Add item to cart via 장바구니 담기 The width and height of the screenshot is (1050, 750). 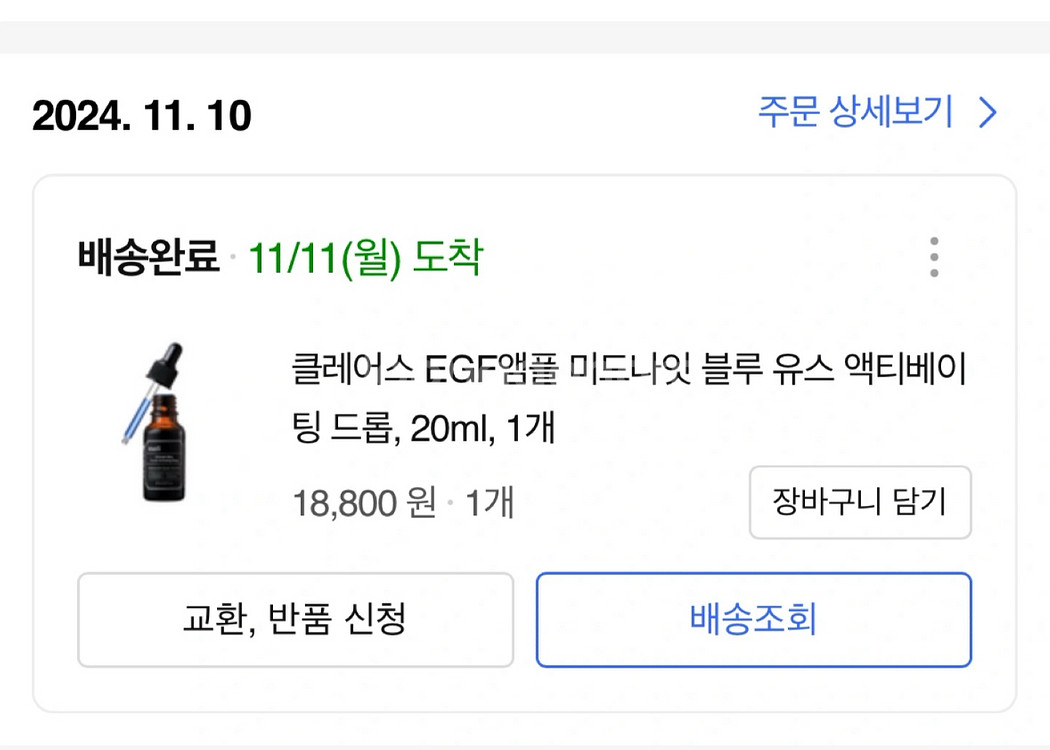[860, 503]
